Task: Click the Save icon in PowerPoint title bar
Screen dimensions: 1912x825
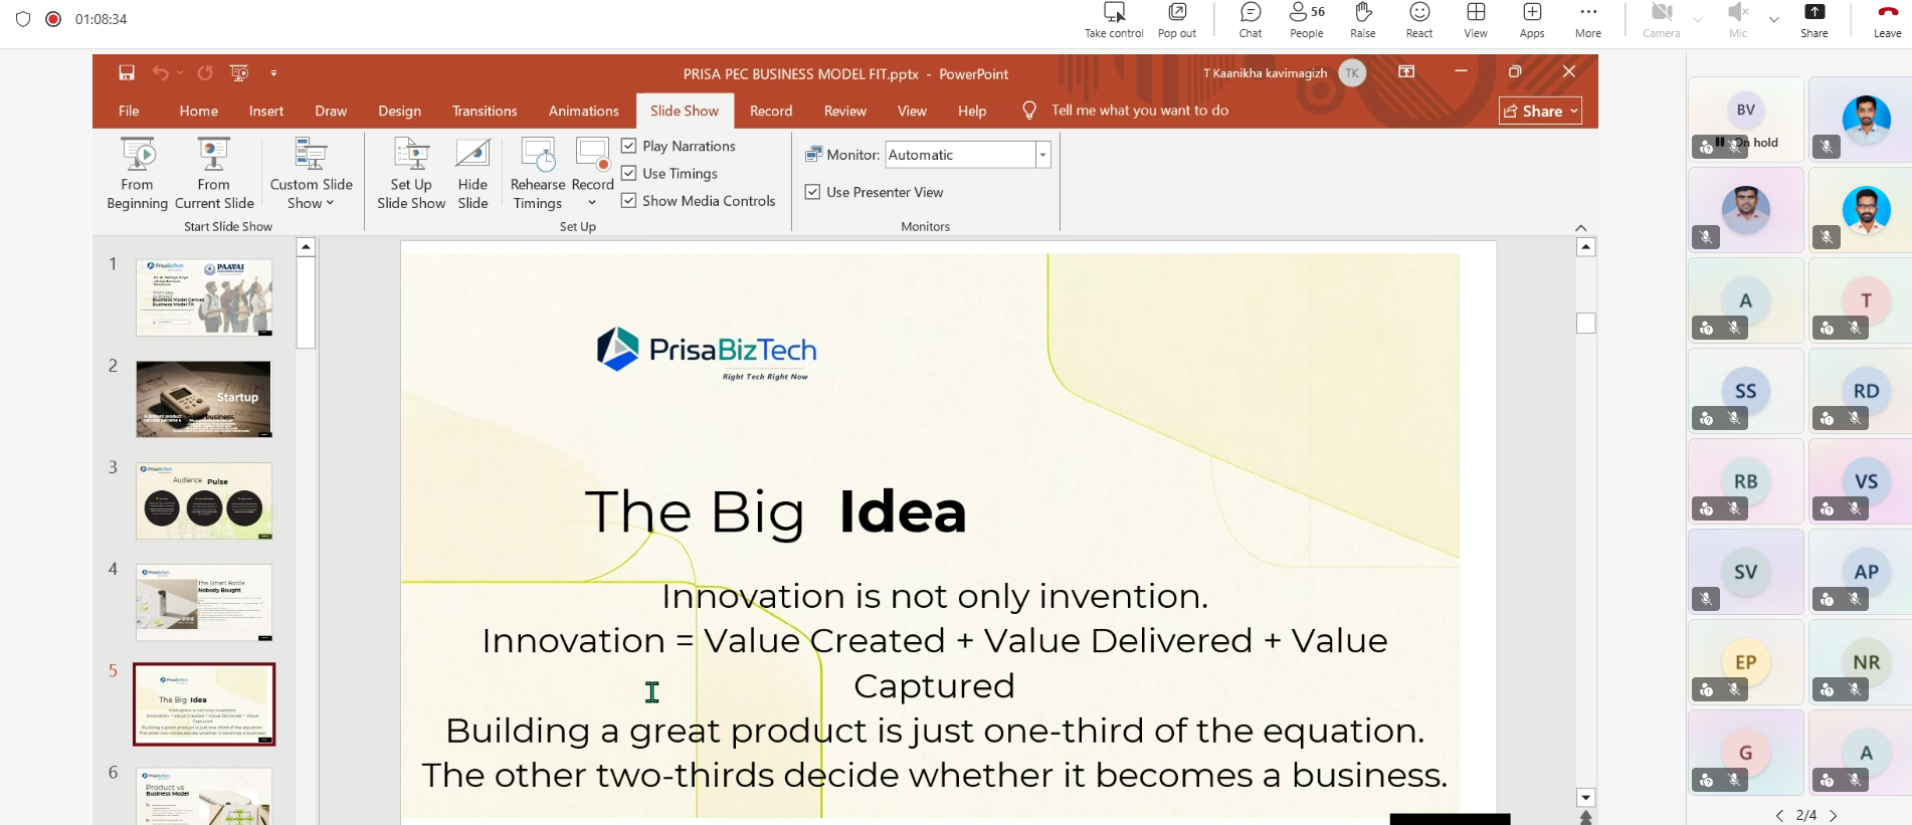Action: click(126, 73)
